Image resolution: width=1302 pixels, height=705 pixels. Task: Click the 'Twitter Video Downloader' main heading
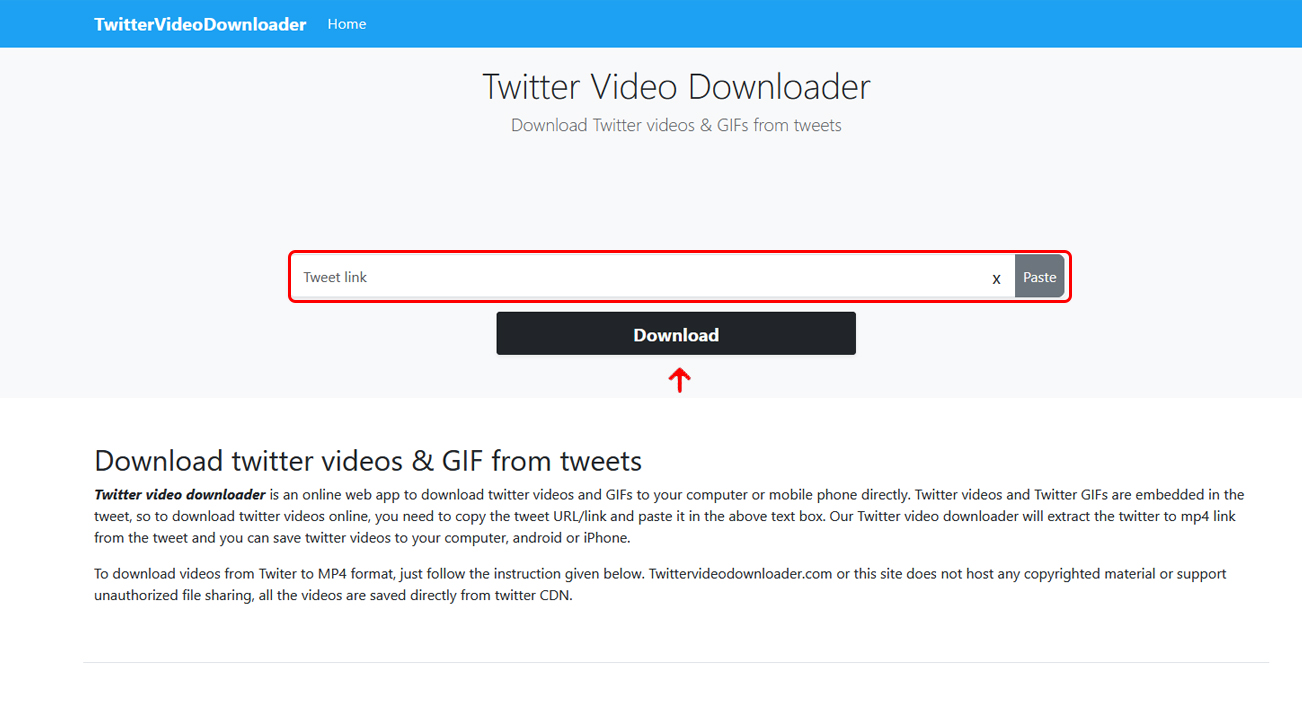[x=676, y=87]
